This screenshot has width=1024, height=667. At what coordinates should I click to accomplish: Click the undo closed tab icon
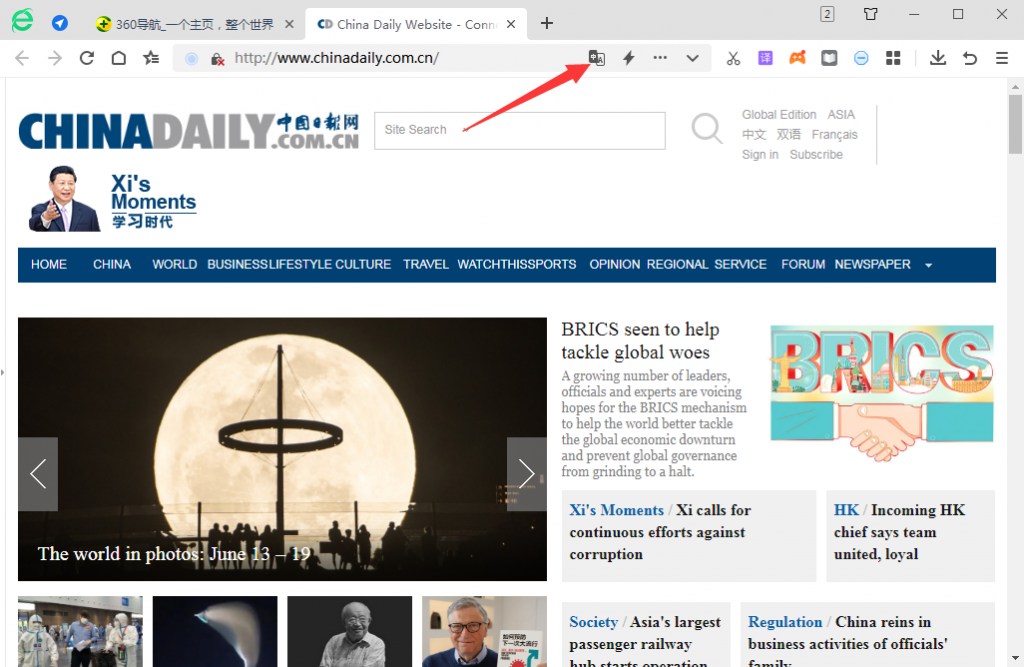pos(970,58)
